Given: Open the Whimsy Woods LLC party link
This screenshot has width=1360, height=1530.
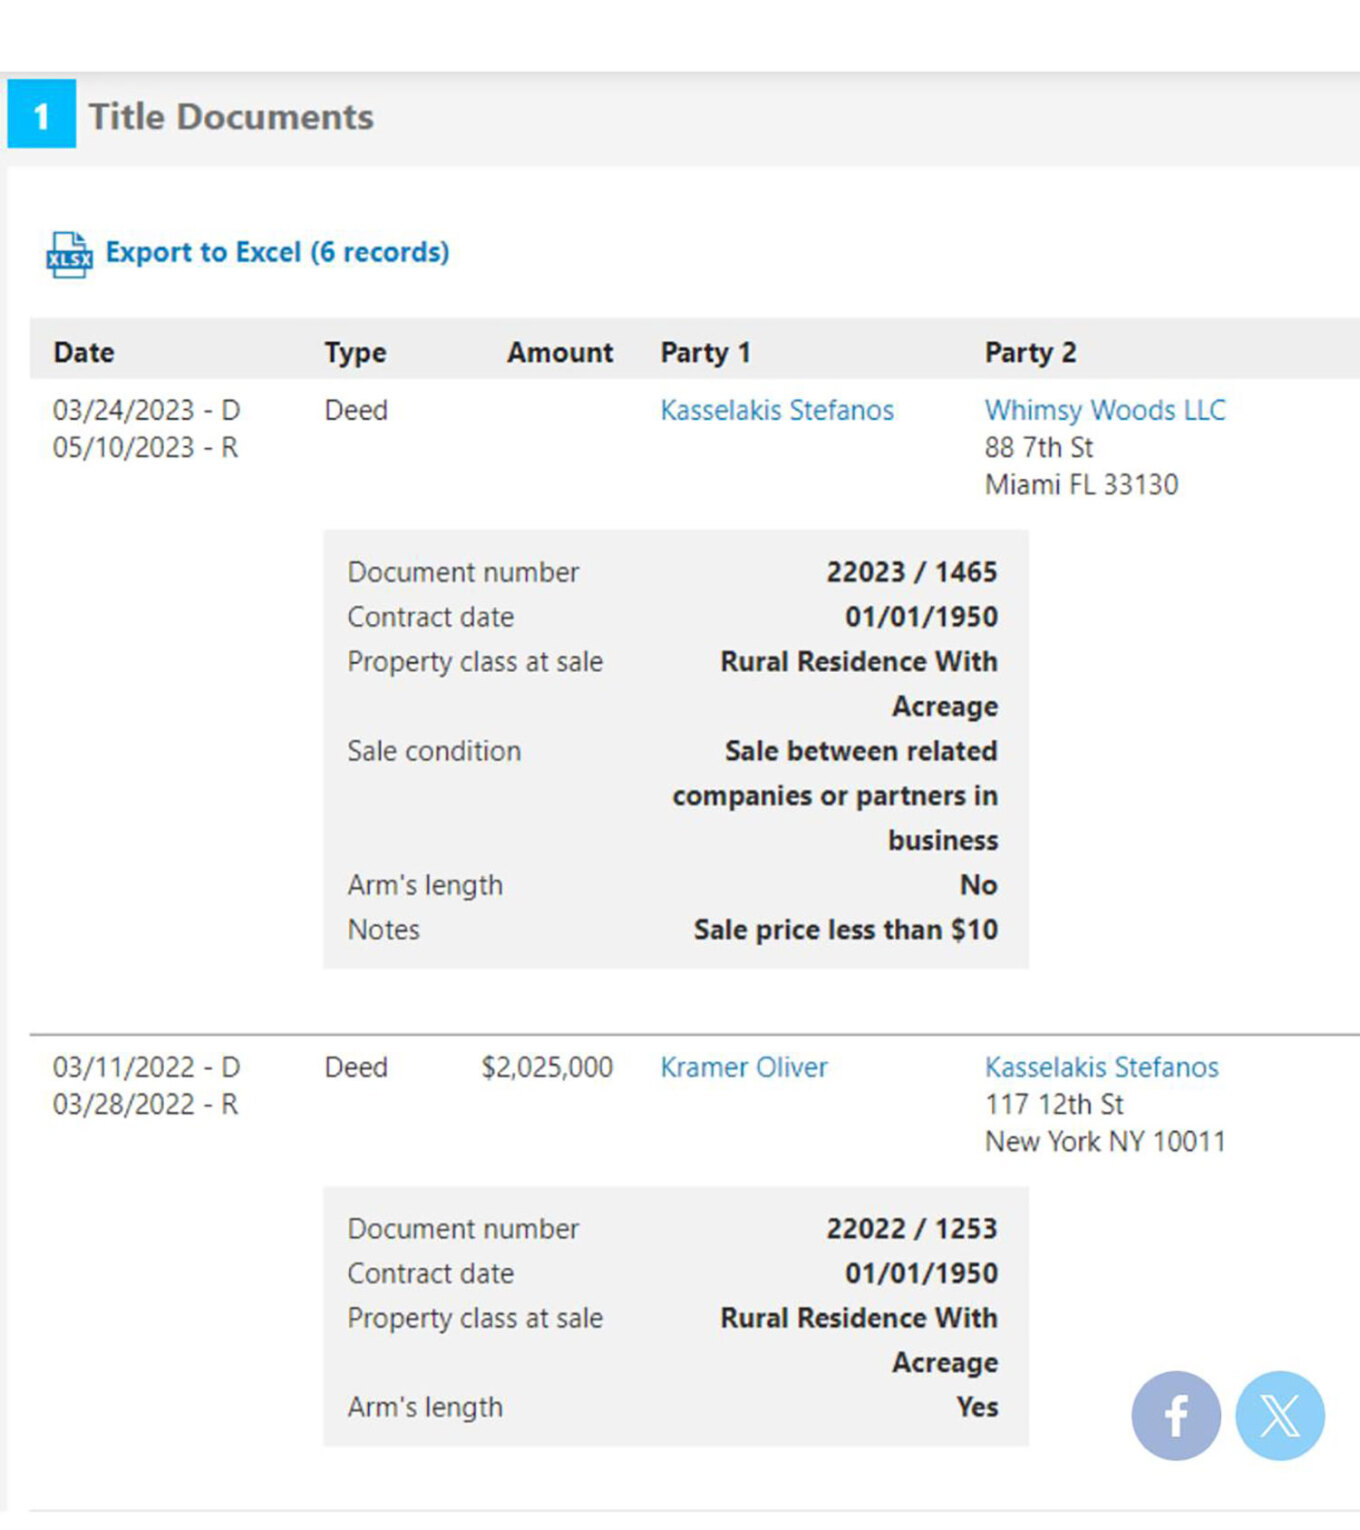Looking at the screenshot, I should point(1104,410).
